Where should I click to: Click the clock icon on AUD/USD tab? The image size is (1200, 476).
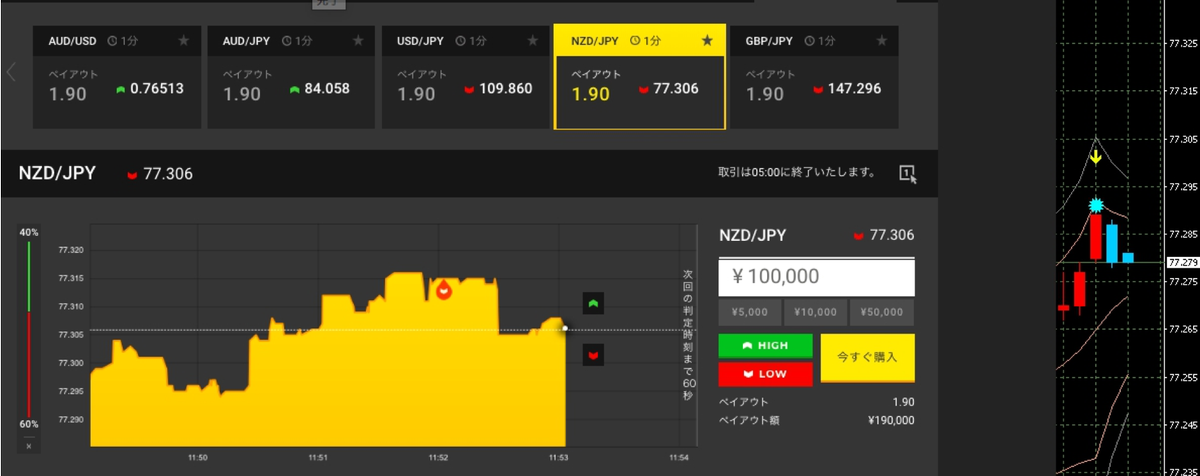(x=113, y=41)
